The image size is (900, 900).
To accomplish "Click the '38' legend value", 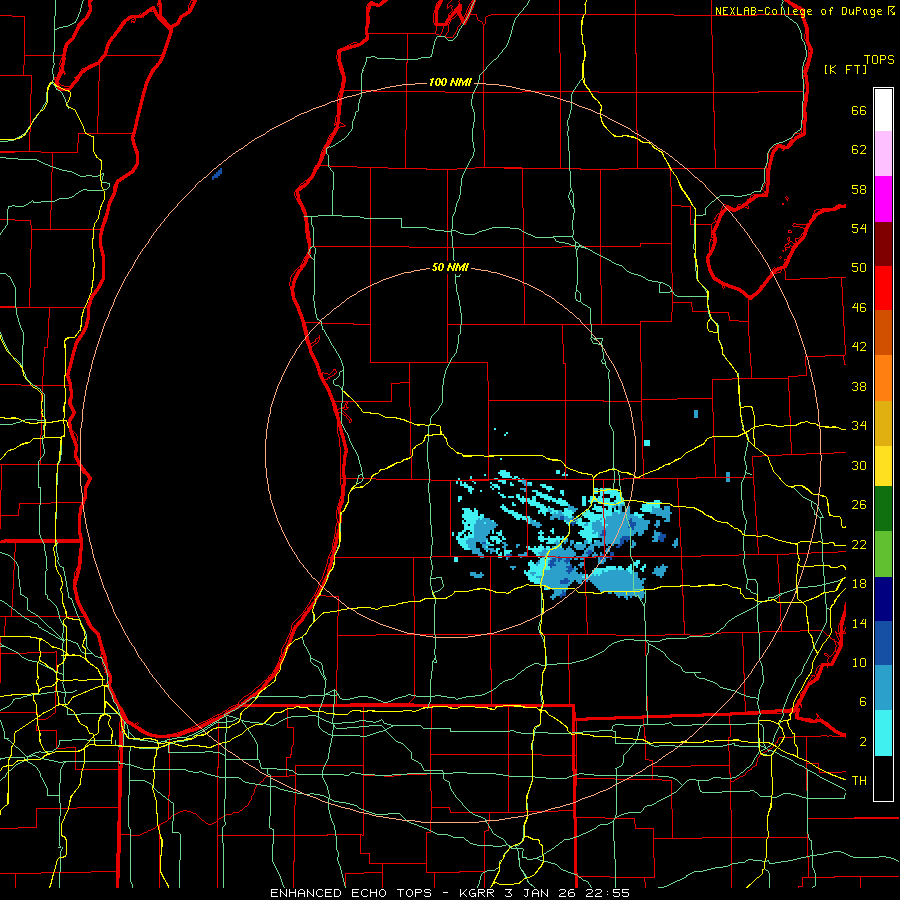I will coord(859,387).
